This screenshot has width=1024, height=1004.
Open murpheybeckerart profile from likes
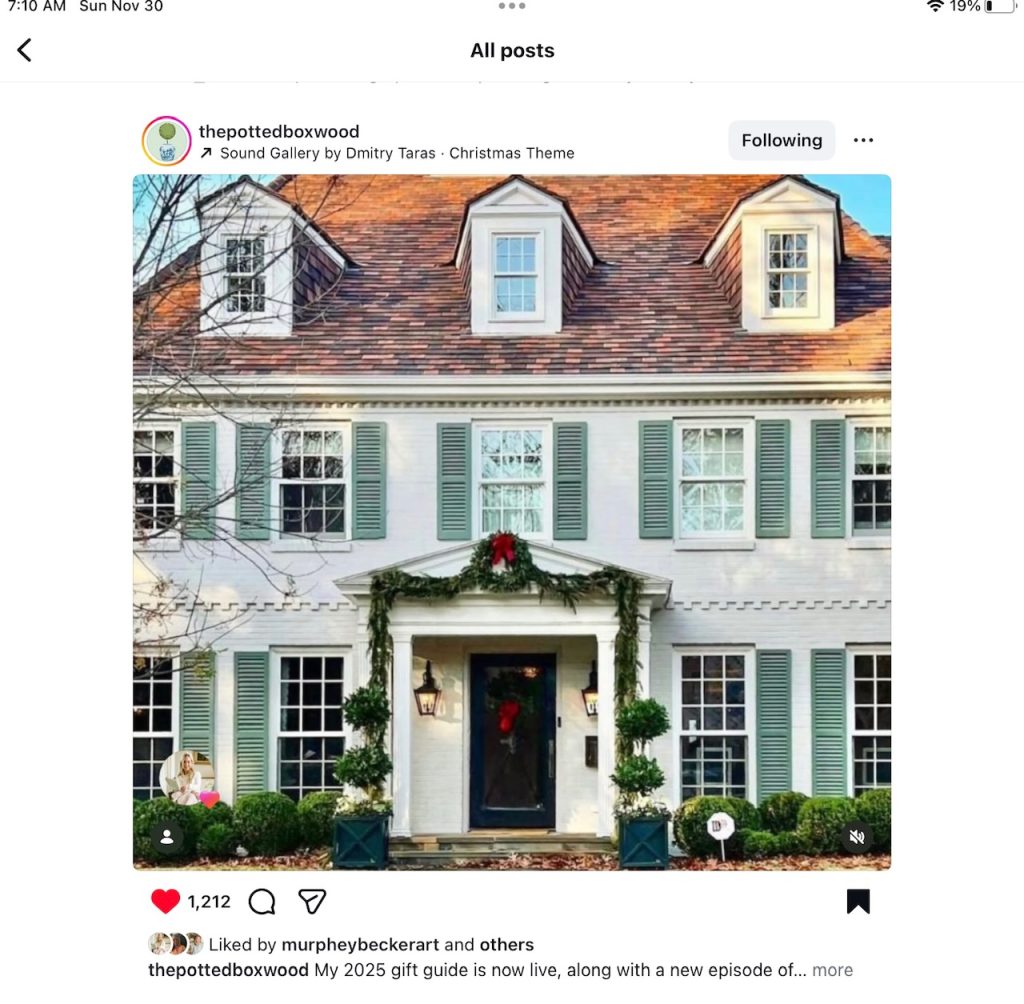tap(360, 945)
